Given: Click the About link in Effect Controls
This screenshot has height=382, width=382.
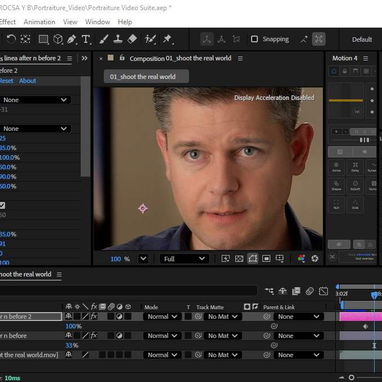Looking at the screenshot, I should 27,81.
